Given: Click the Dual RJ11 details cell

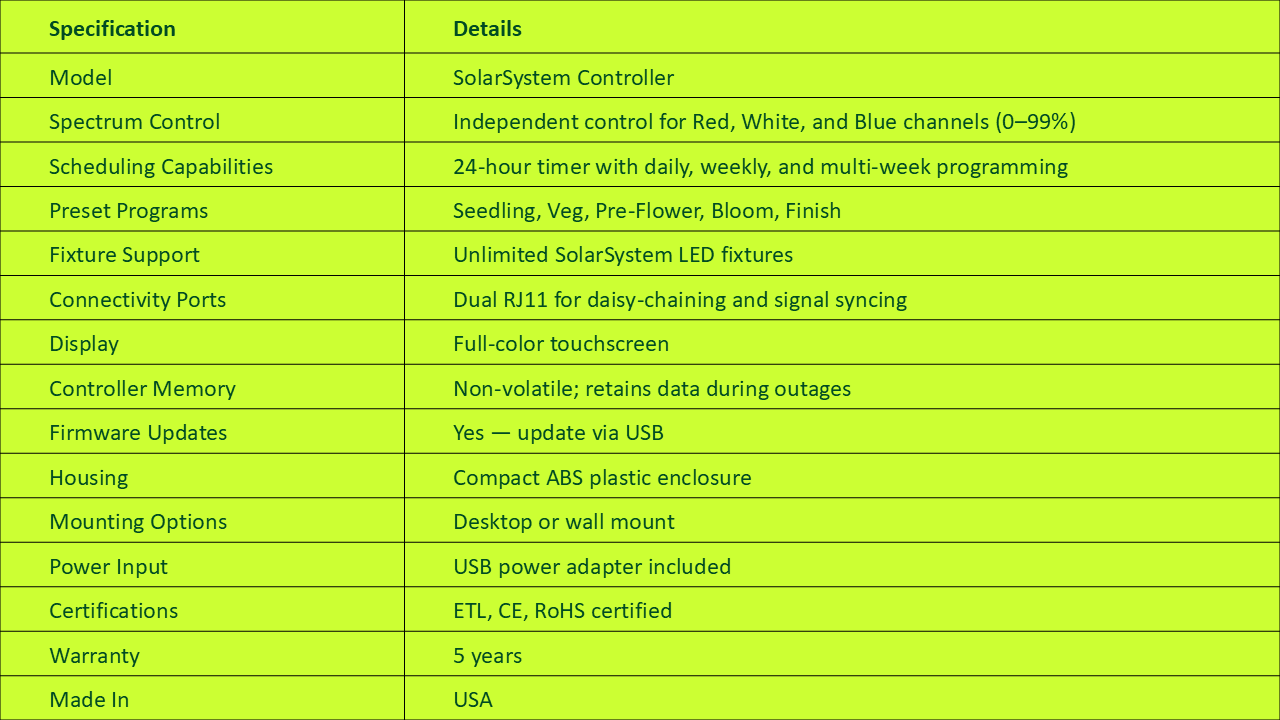Looking at the screenshot, I should (679, 300).
